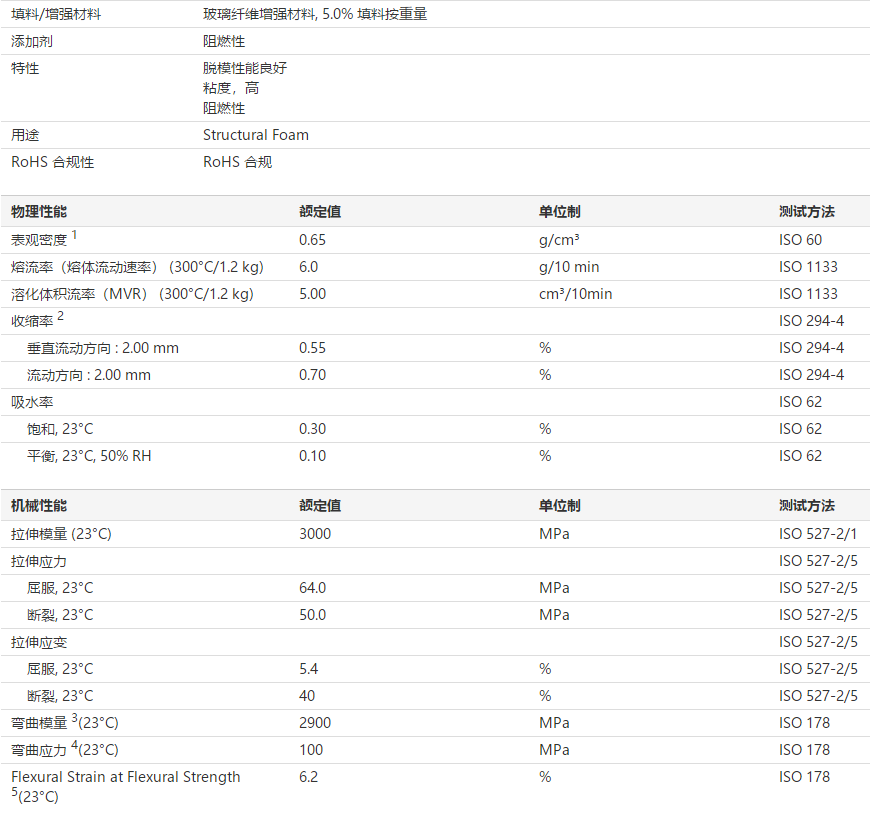The image size is (870, 814).
Task: Click footnote 1 beside 表观密度
Action: click(x=74, y=235)
